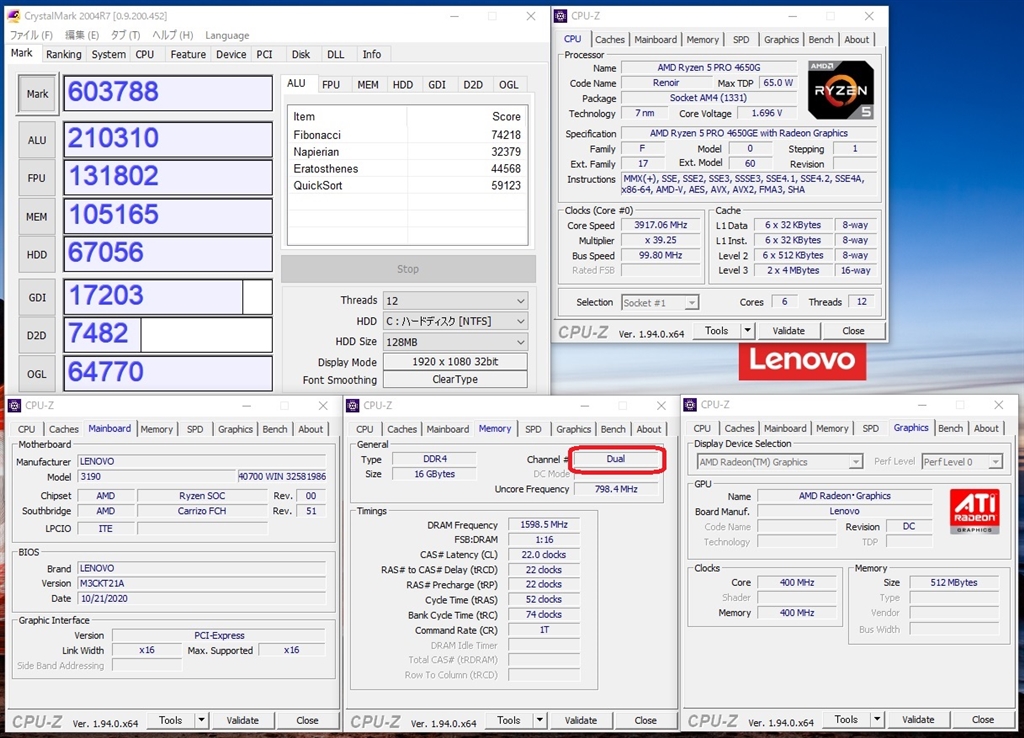Screen dimensions: 1024x738
Task: Click Validate in Memory CPU-Z window
Action: [581, 720]
